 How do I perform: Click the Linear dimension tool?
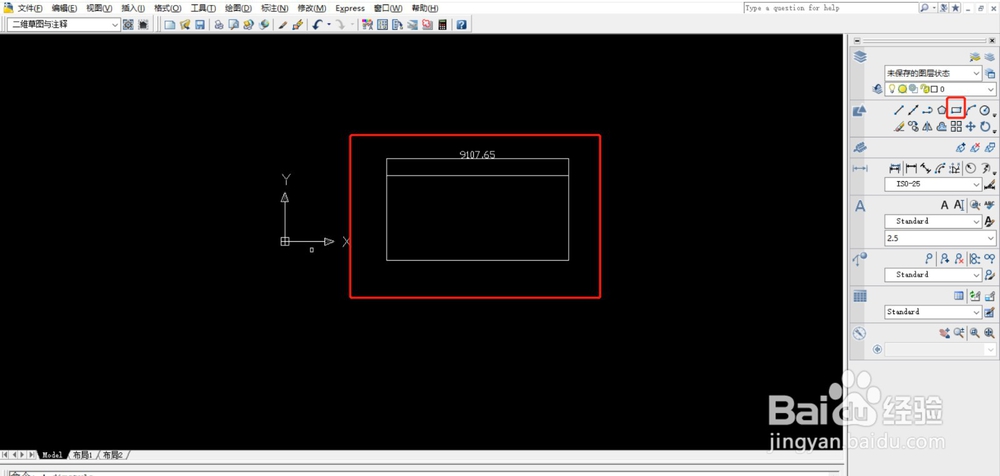[911, 168]
